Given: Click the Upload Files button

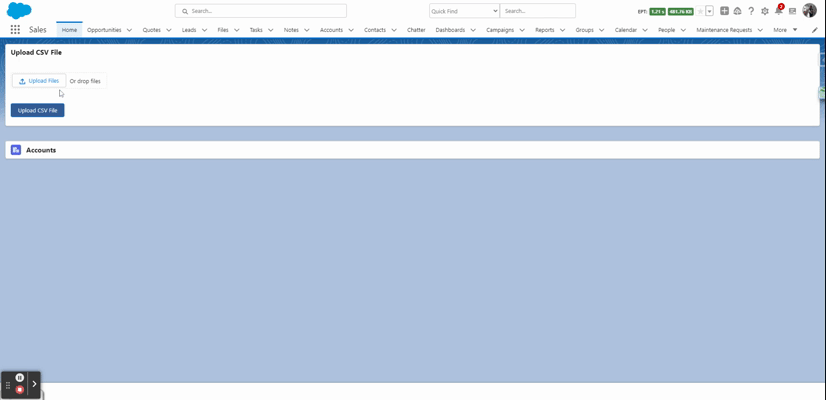Looking at the screenshot, I should (x=39, y=81).
